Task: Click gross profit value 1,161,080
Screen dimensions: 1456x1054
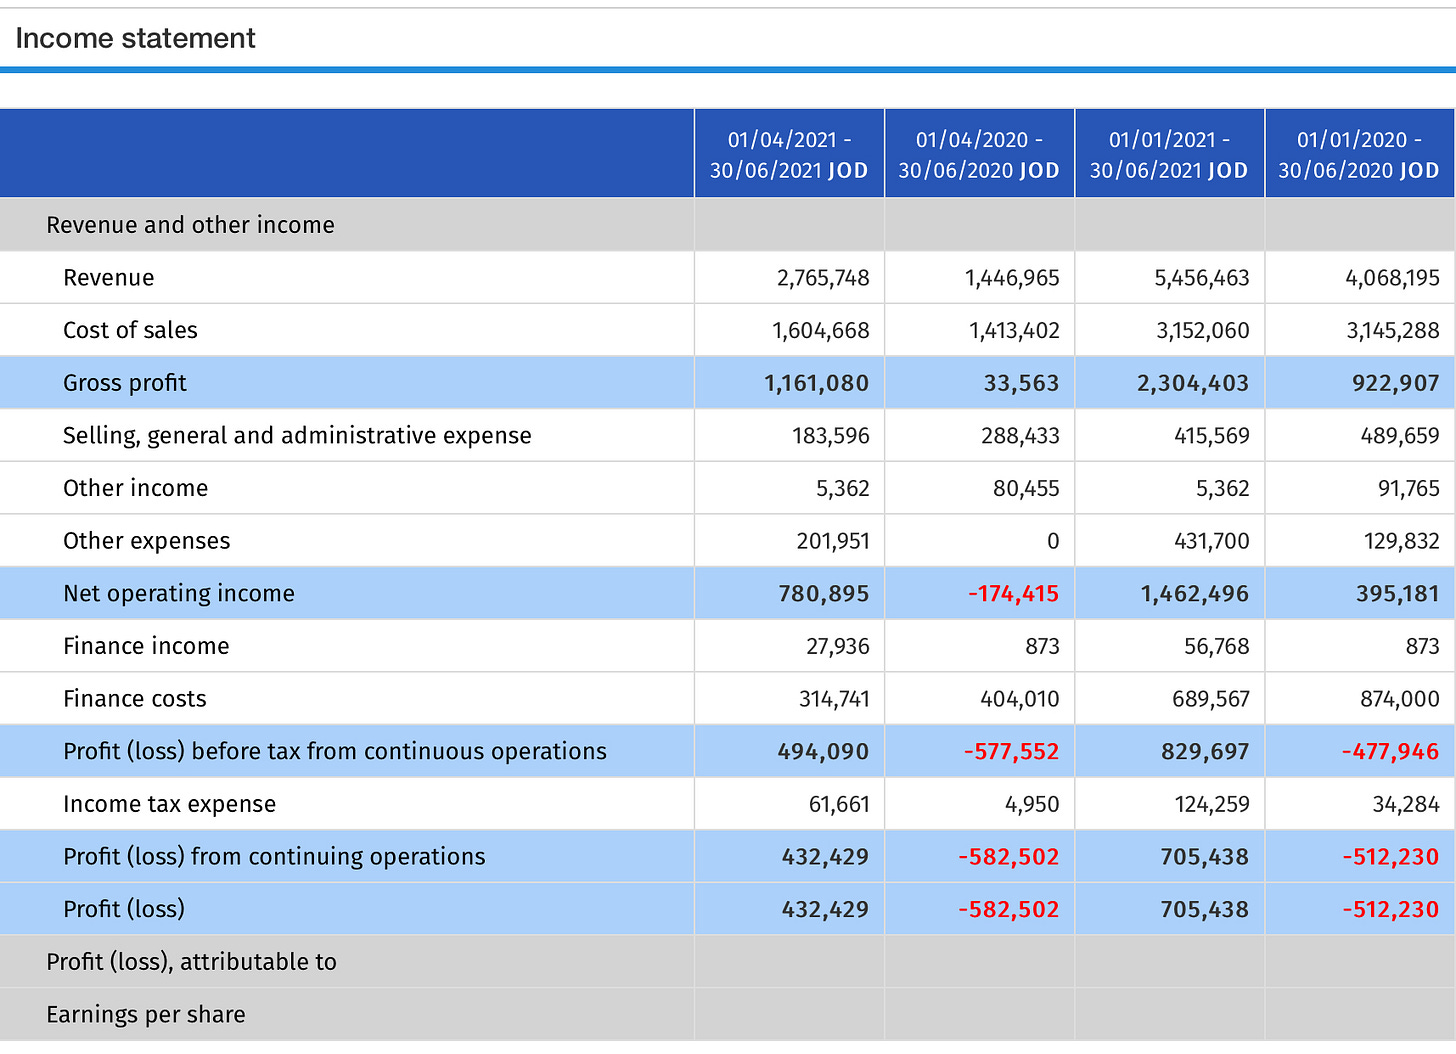Action: [817, 383]
